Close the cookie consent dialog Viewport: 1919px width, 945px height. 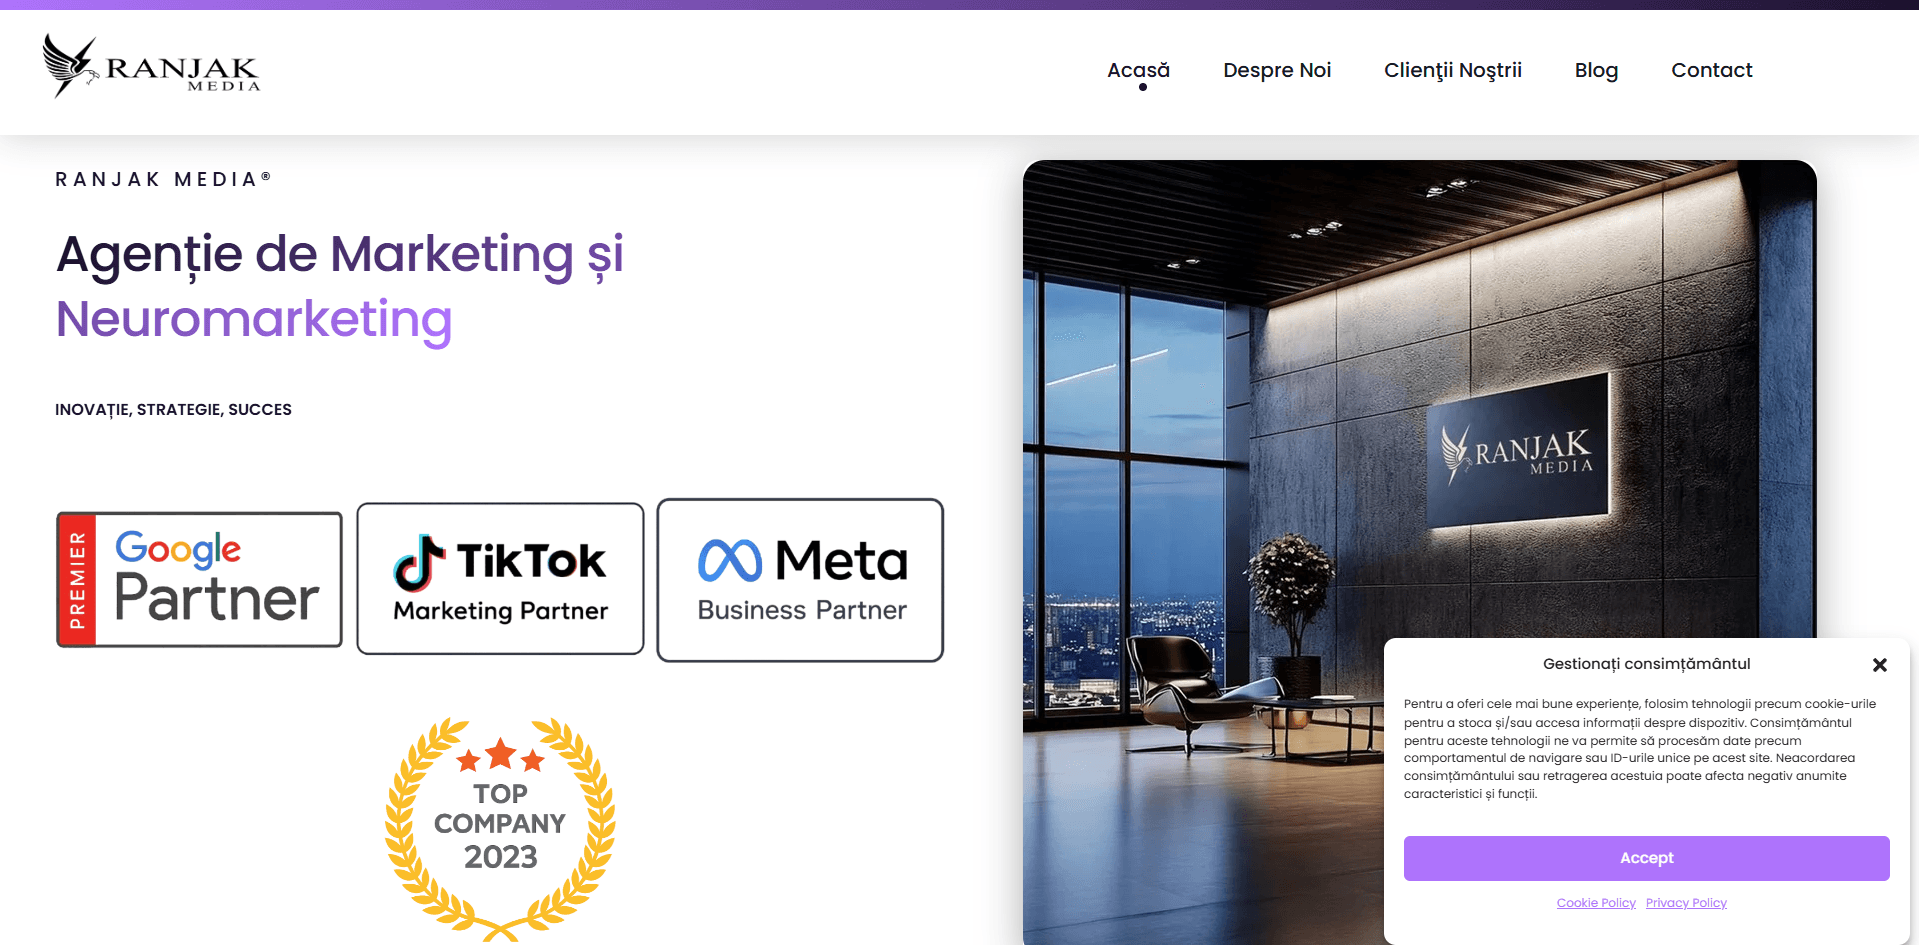click(1879, 665)
